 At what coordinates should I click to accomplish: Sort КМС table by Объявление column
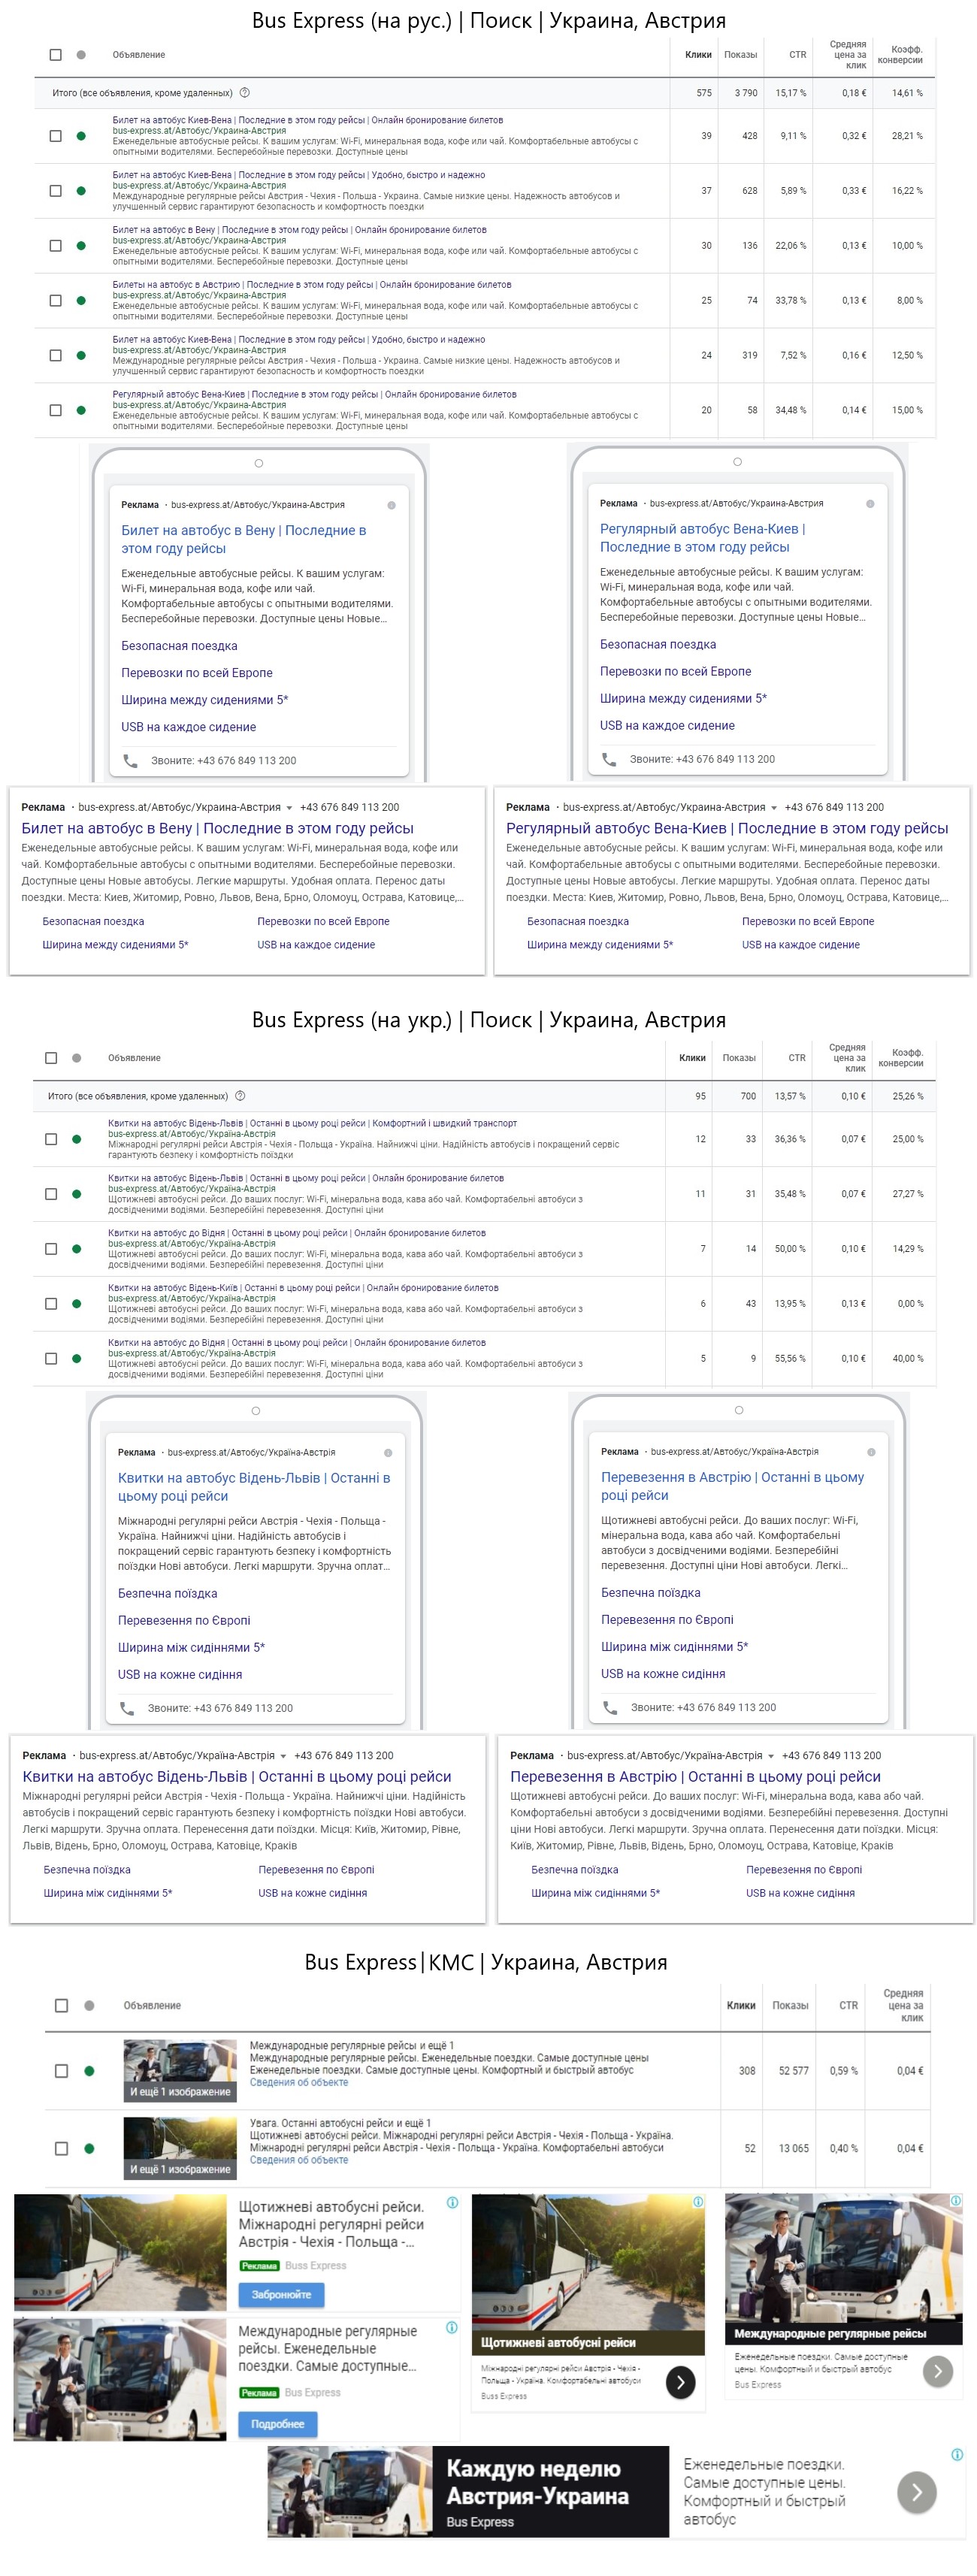[152, 2006]
